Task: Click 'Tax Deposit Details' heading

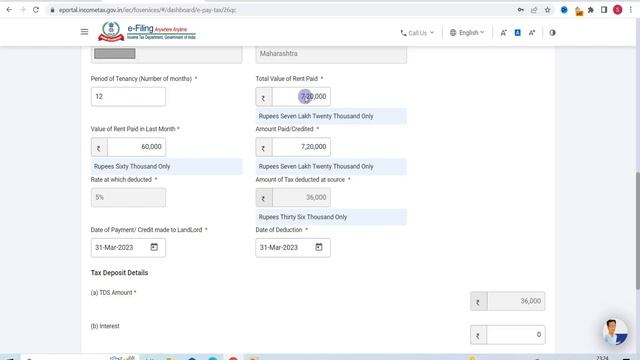Action: [119, 273]
